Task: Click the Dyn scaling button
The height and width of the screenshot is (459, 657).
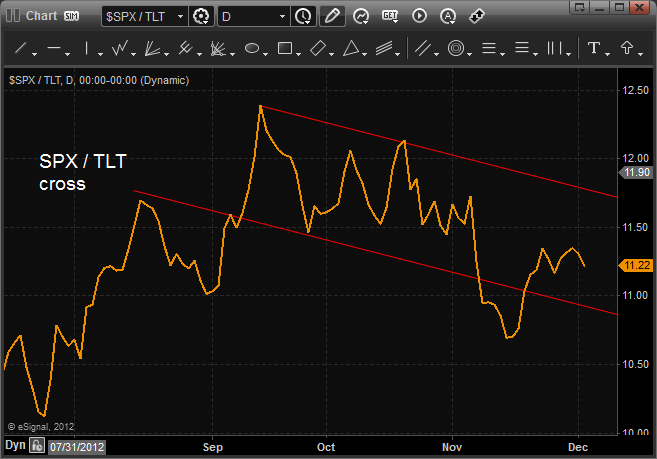Action: [15, 445]
